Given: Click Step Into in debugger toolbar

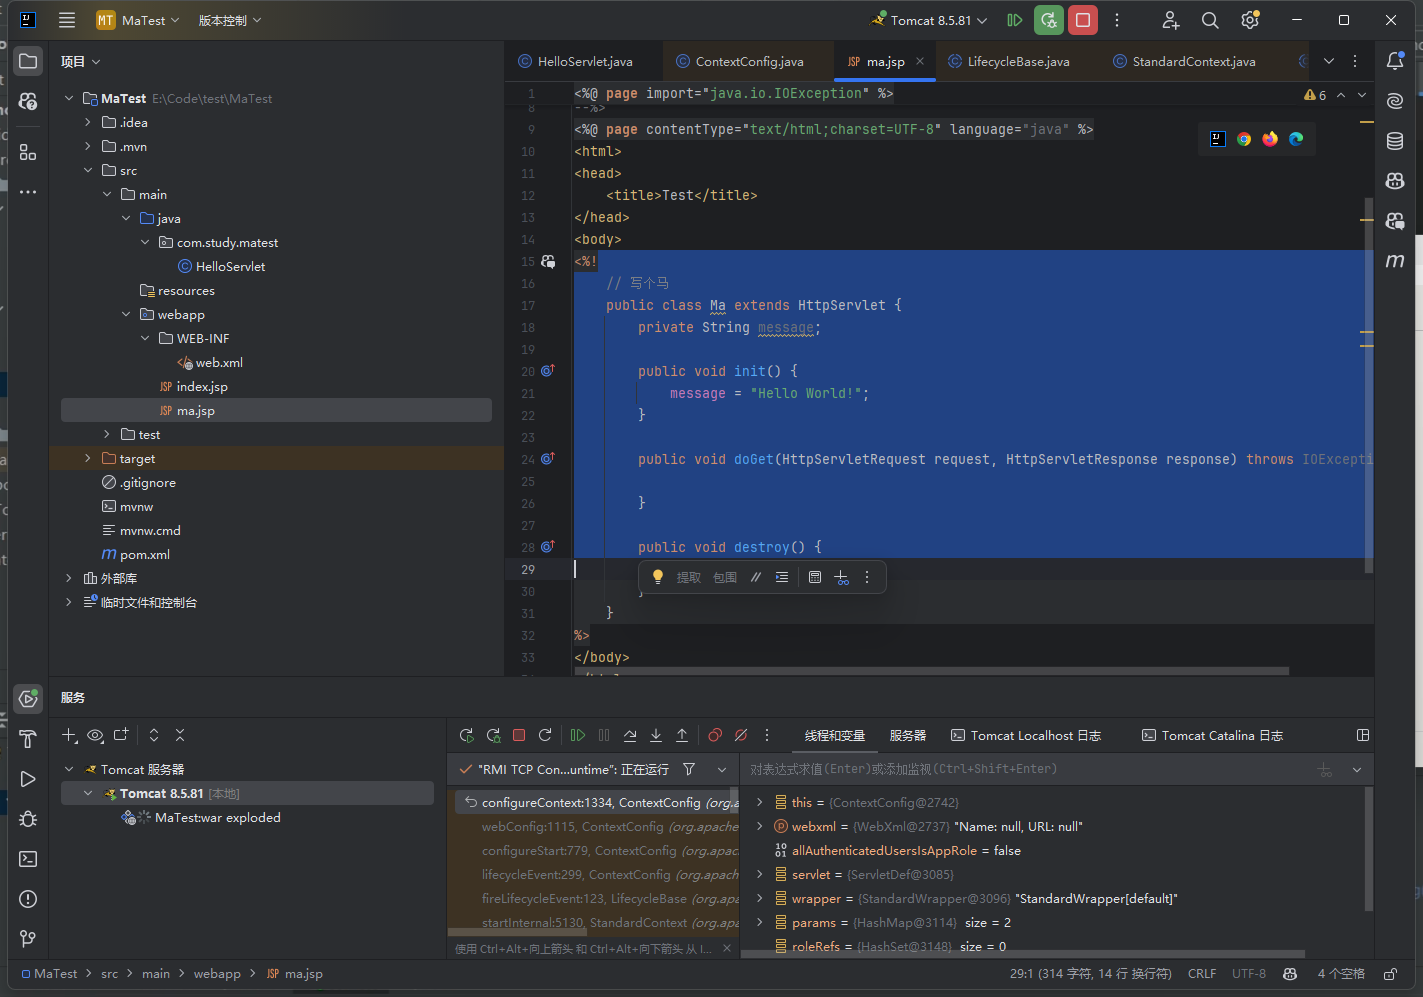Looking at the screenshot, I should pos(656,735).
